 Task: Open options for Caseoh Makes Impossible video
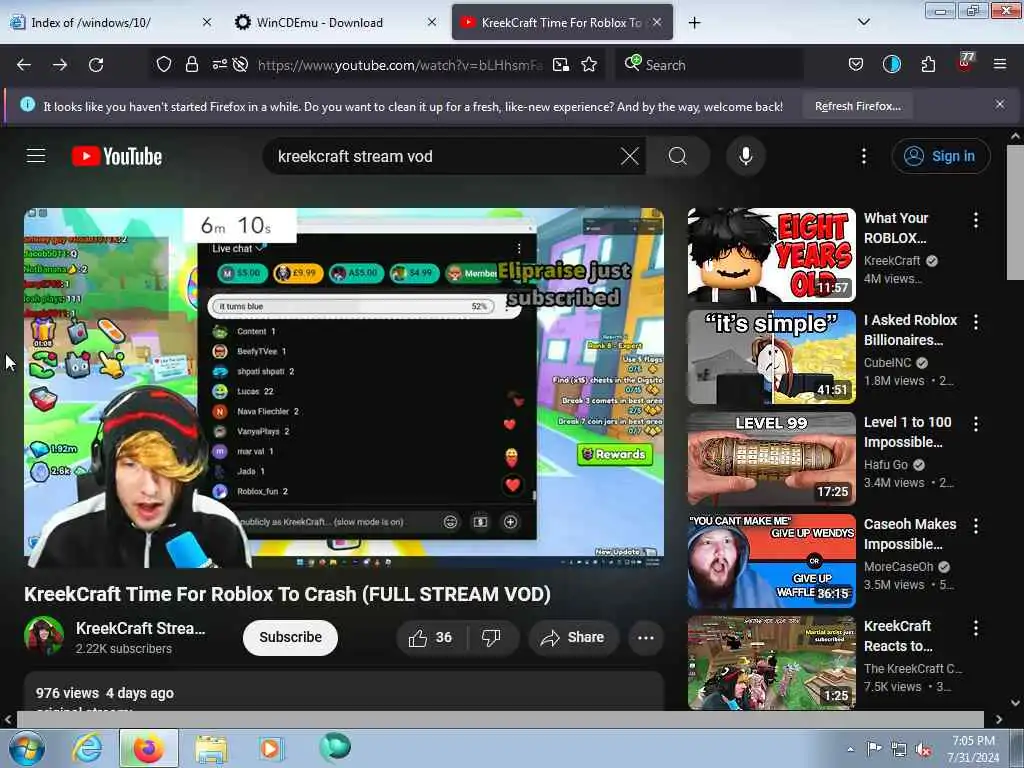pos(976,526)
